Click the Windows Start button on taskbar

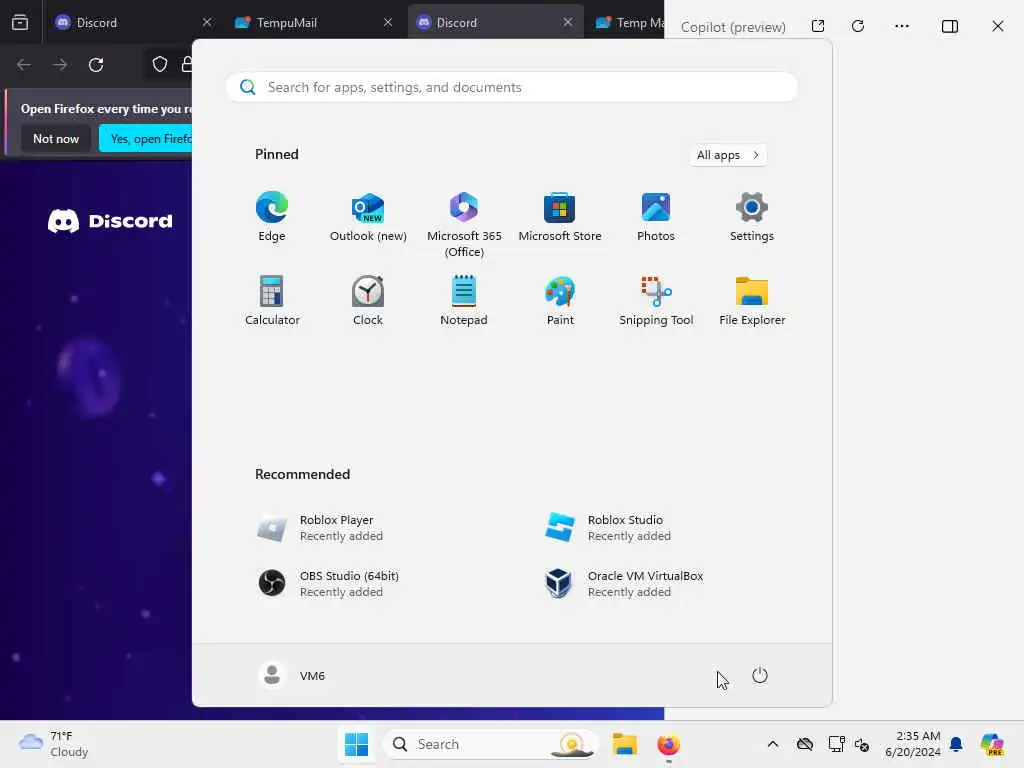click(x=357, y=744)
